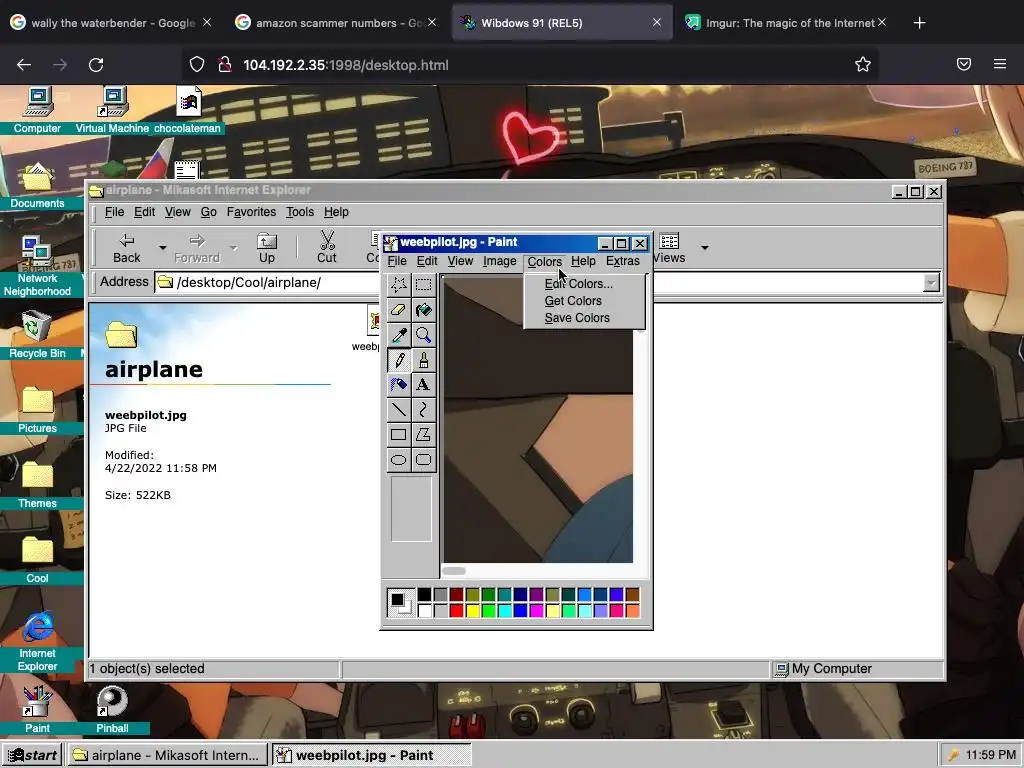Select the bright red palette swatch

tap(456, 611)
